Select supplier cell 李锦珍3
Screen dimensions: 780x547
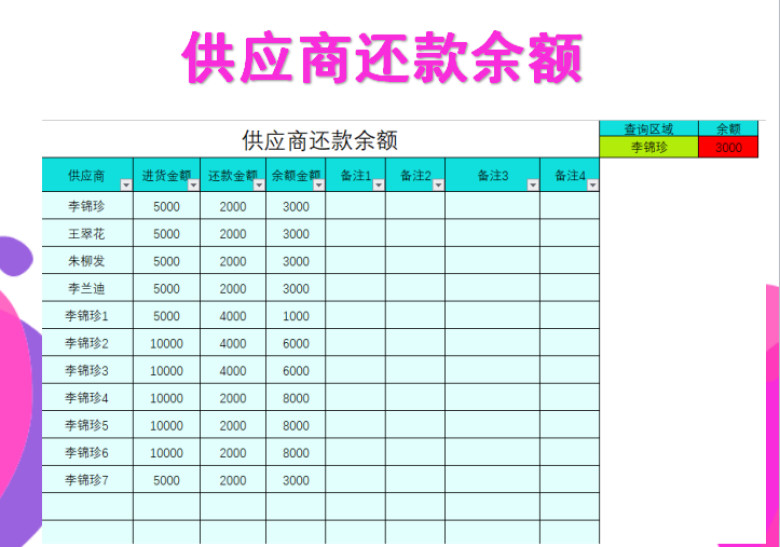pyautogui.click(x=88, y=369)
